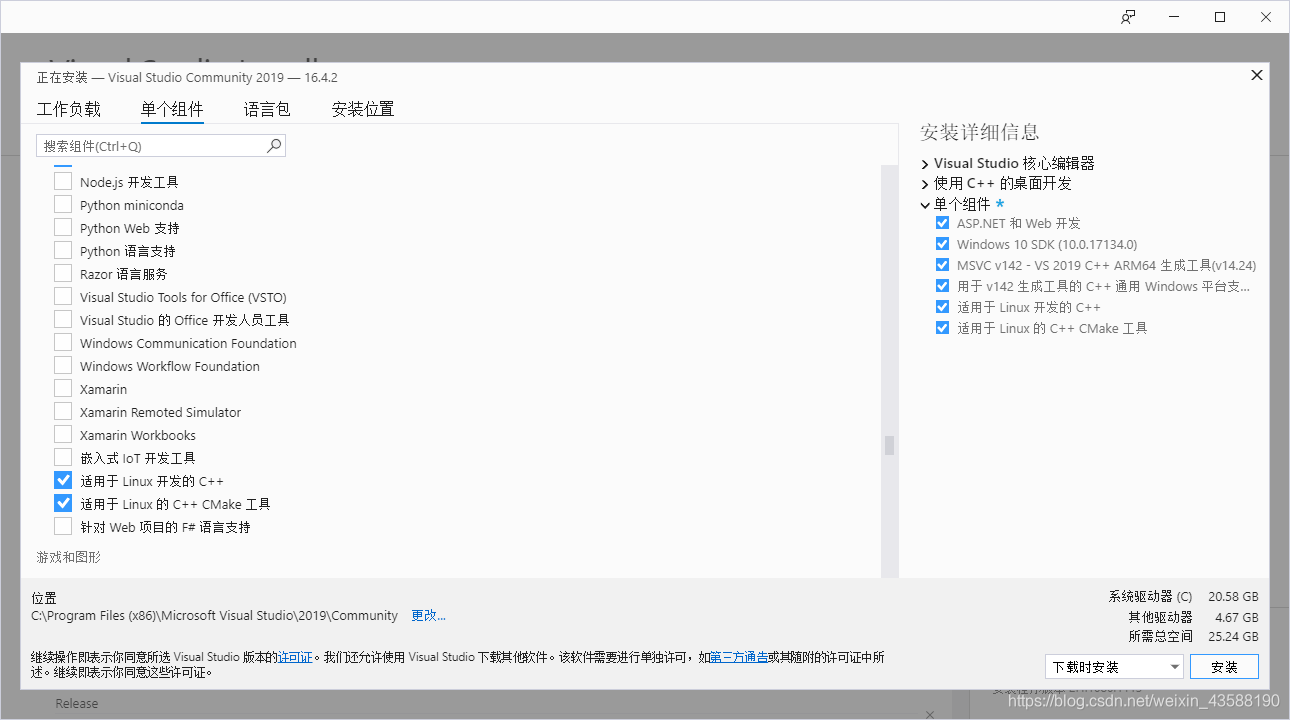
Task: Enable Xamarin Remoted Simulator checkbox
Action: tap(63, 412)
